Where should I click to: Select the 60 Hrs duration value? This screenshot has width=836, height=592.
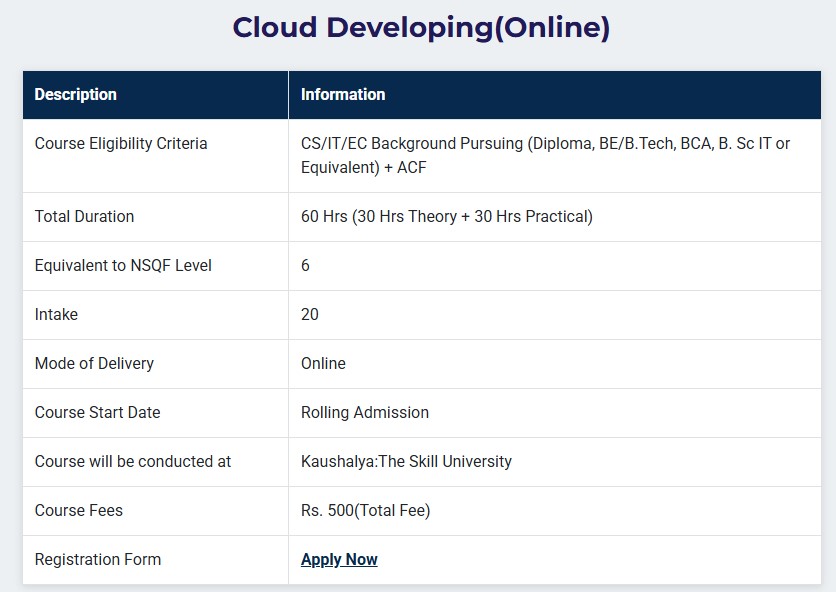tap(446, 217)
